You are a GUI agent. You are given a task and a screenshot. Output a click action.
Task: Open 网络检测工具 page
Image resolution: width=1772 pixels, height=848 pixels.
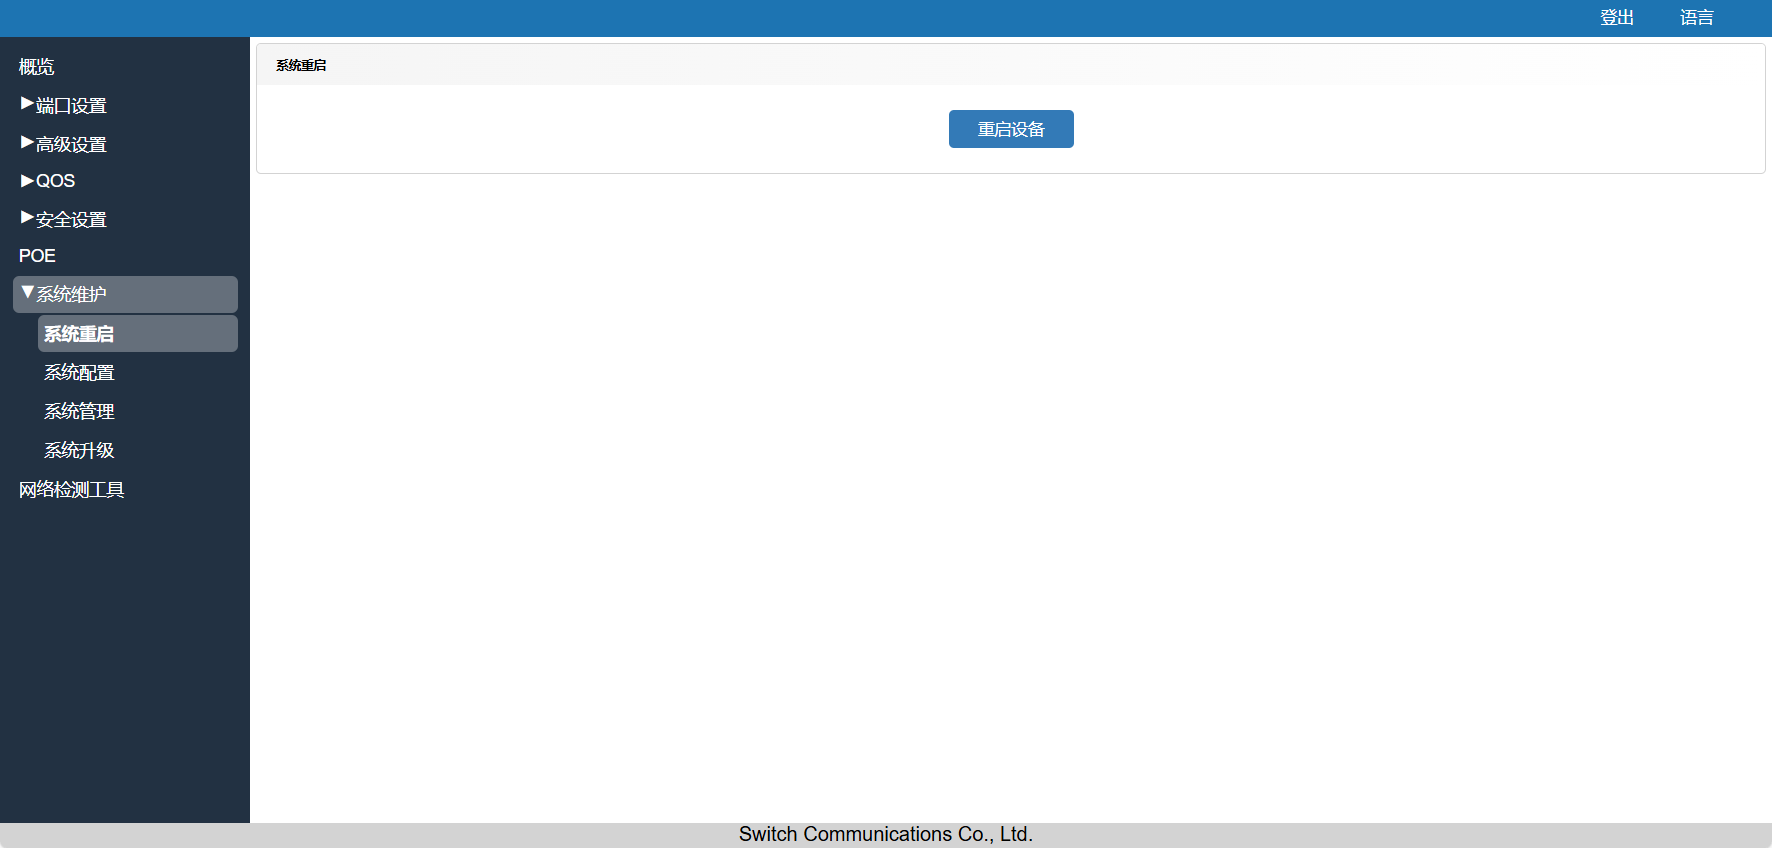tap(72, 490)
